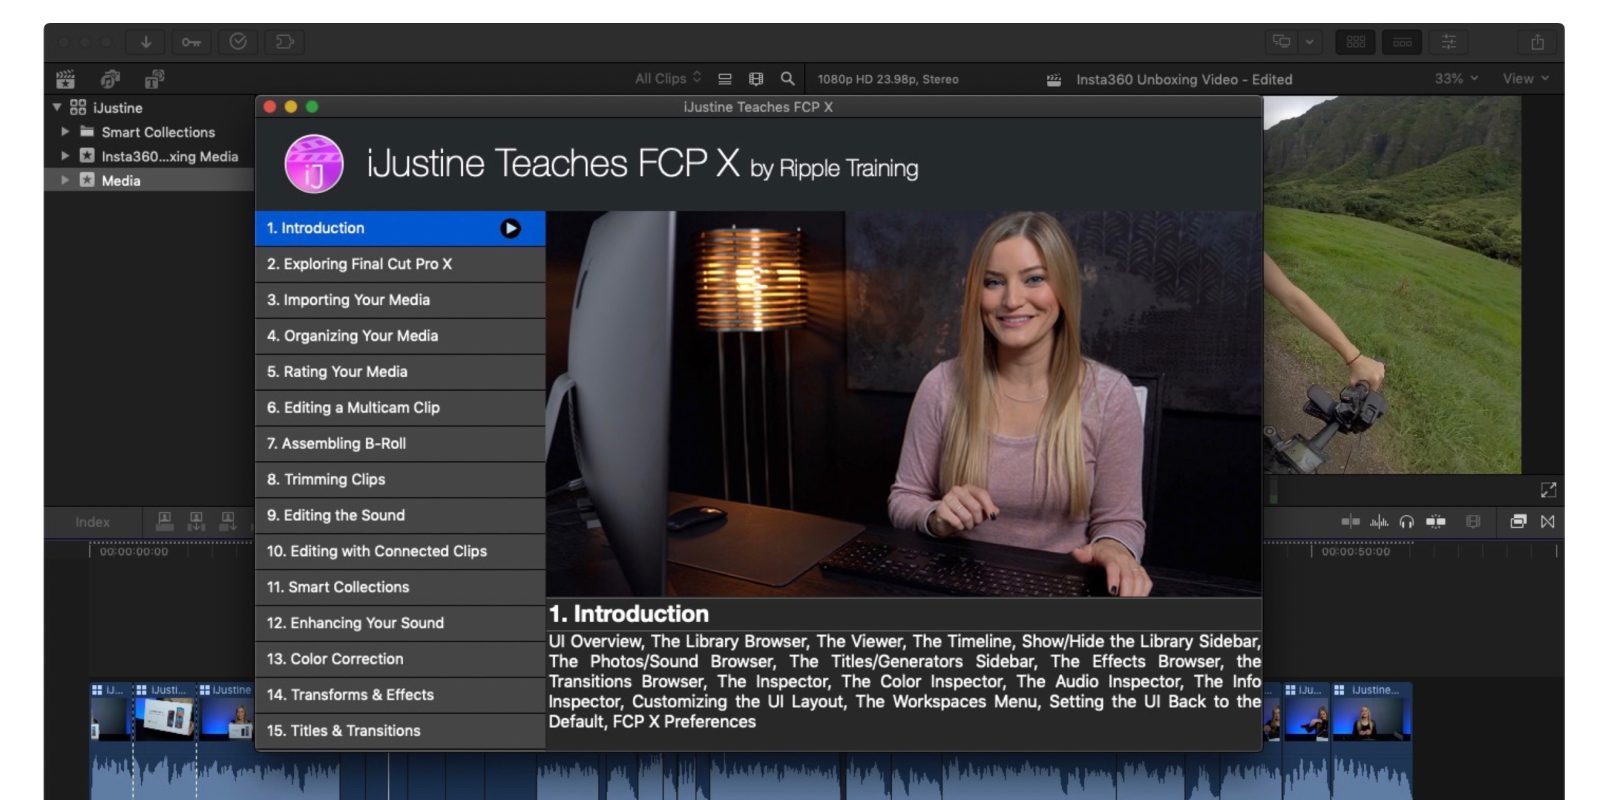Image resolution: width=1600 pixels, height=800 pixels.
Task: Select lesson 6. Editing a Multicam Clip
Action: [353, 408]
